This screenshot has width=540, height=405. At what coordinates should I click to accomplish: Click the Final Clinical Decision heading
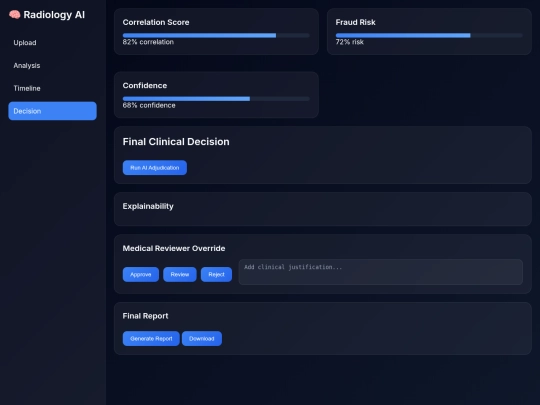coord(176,142)
